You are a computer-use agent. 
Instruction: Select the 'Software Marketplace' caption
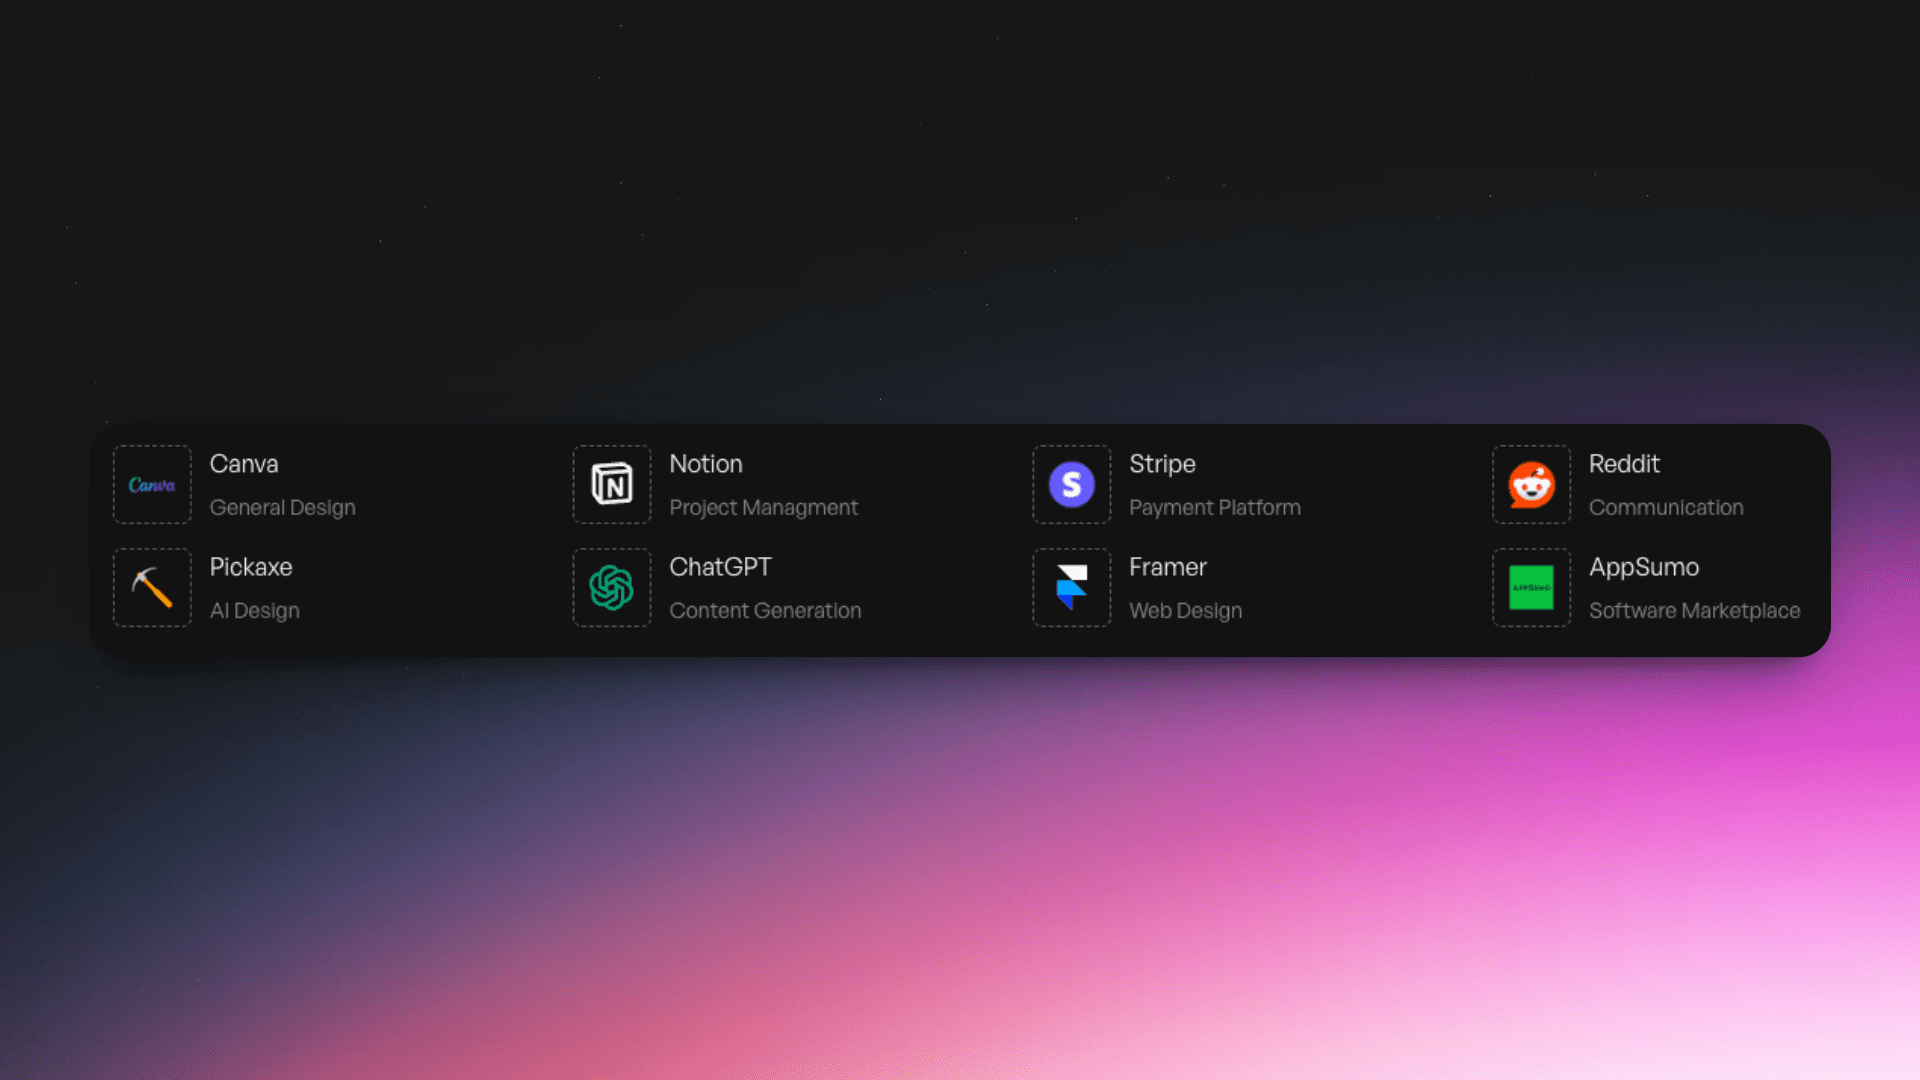point(1695,611)
